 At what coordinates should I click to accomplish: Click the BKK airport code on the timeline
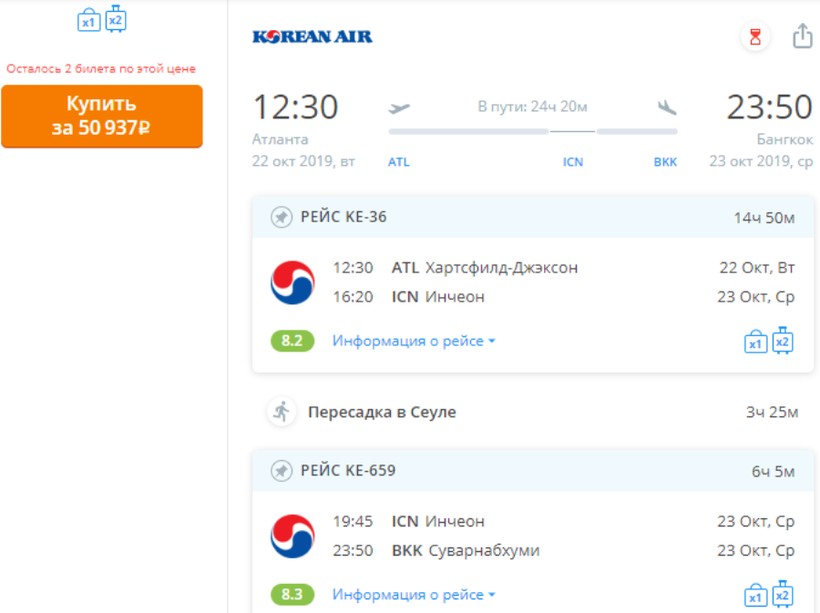[x=665, y=162]
